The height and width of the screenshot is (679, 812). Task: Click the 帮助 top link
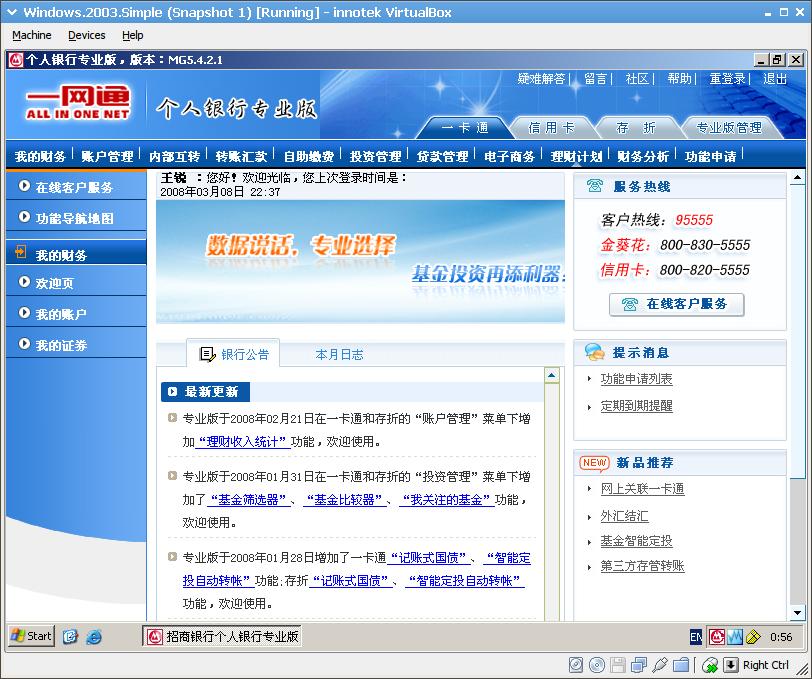[679, 79]
